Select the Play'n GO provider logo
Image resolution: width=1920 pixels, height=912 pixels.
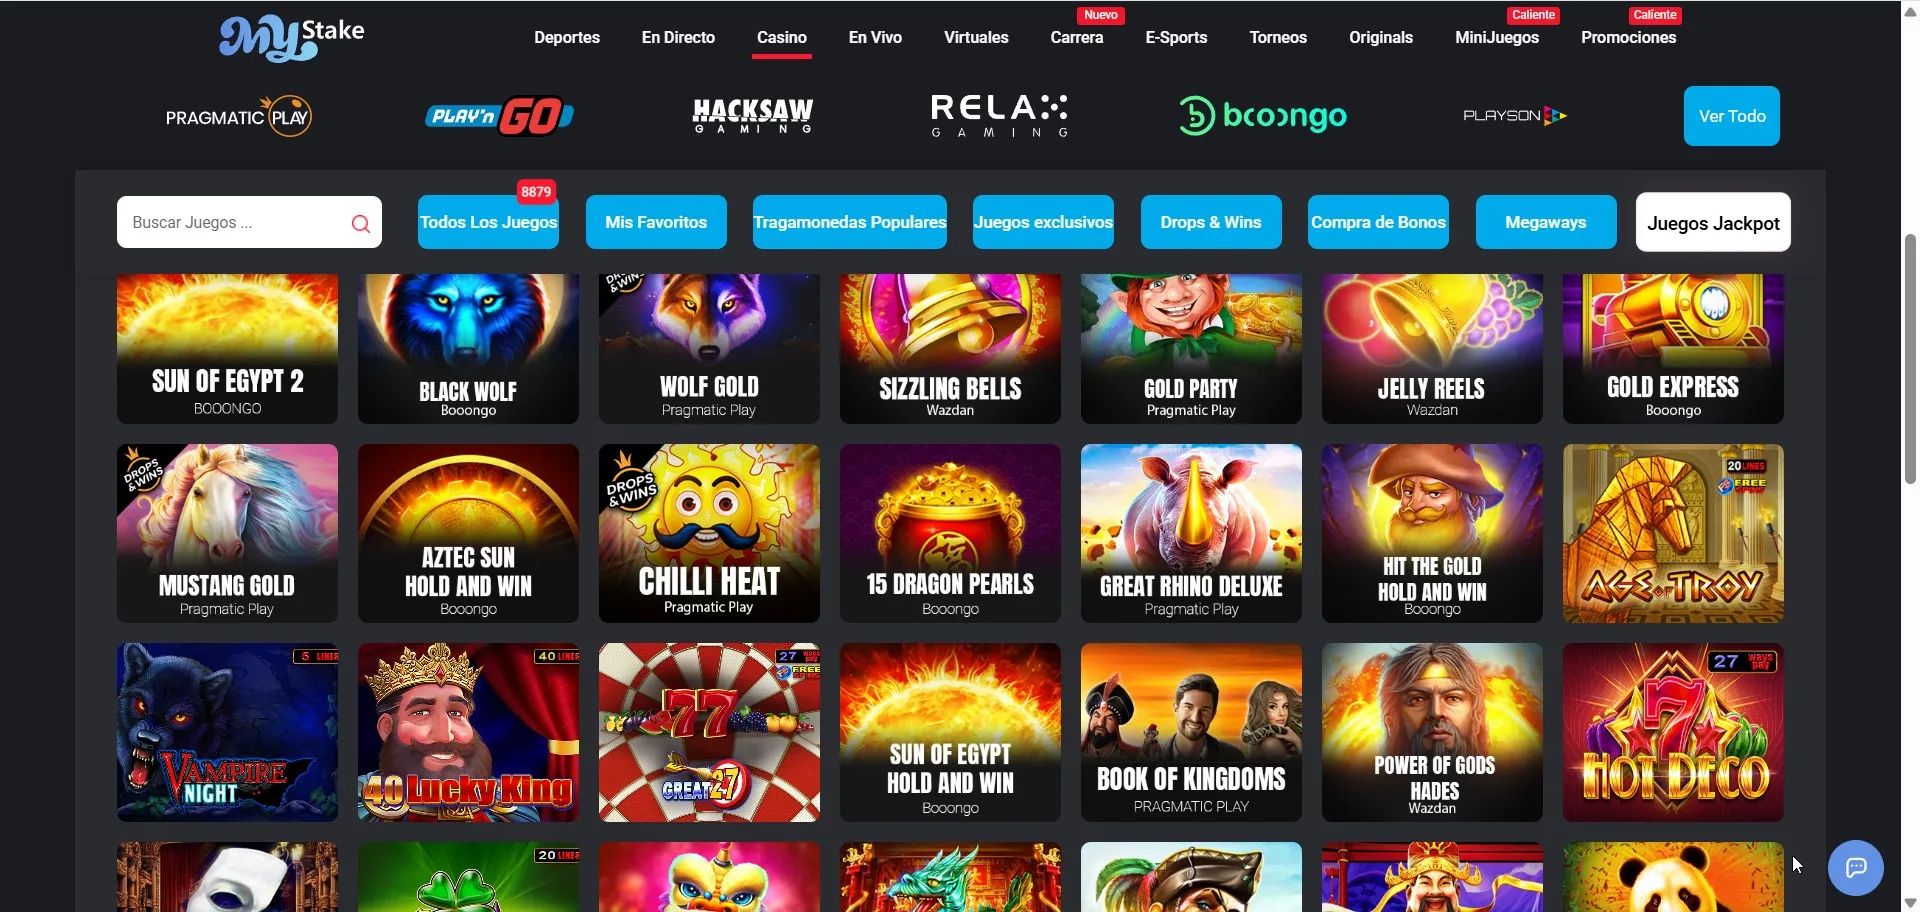(x=499, y=116)
